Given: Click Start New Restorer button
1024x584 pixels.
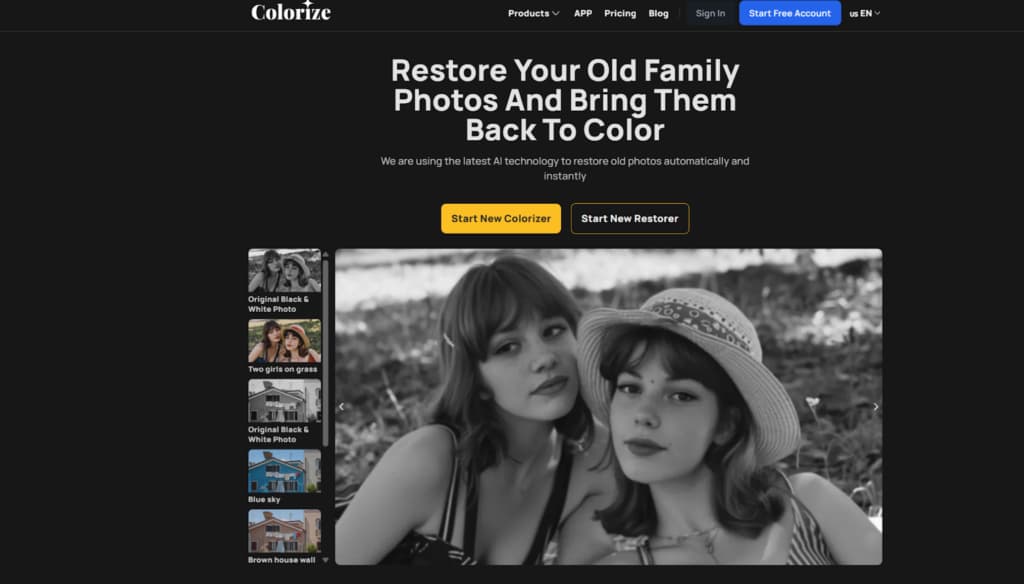Looking at the screenshot, I should [630, 219].
